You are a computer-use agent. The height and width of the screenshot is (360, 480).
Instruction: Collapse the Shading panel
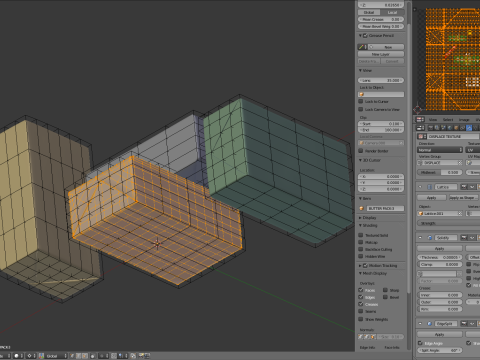[360, 225]
